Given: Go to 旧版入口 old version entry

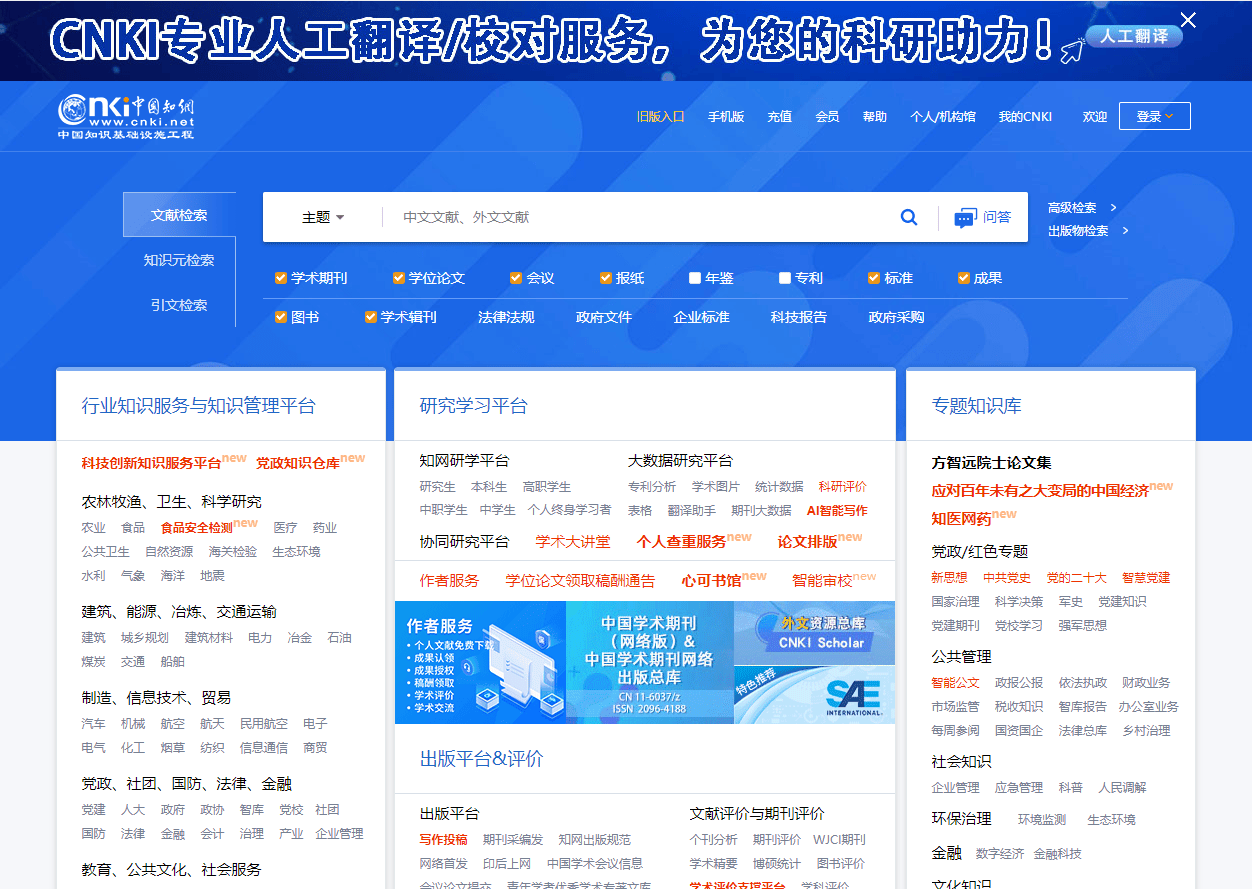Looking at the screenshot, I should coord(660,115).
